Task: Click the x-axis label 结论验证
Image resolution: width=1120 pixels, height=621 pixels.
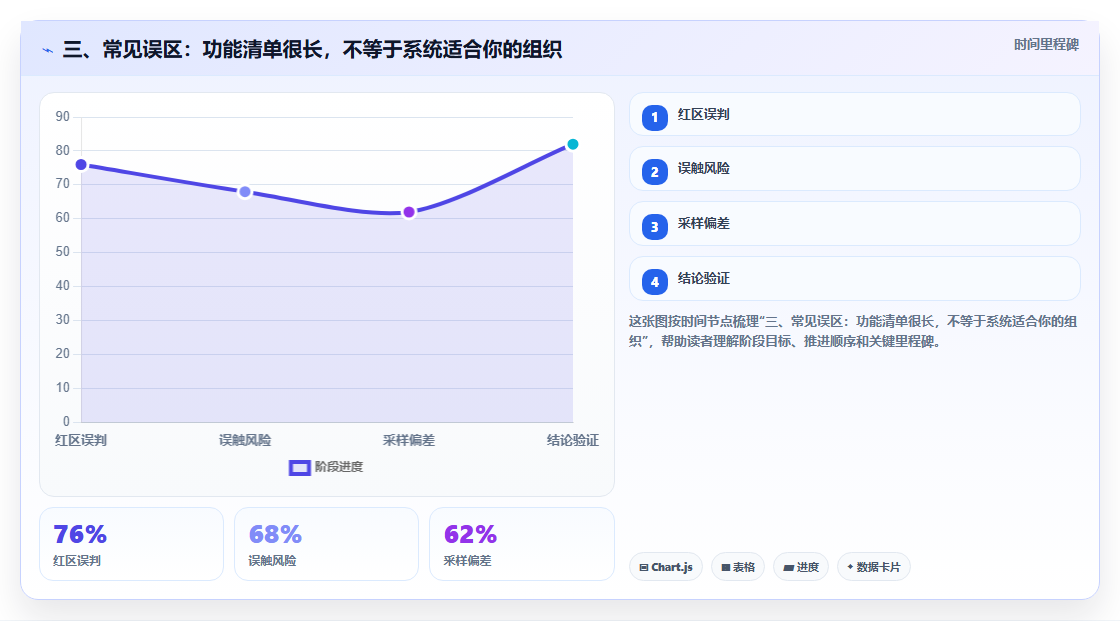Action: pyautogui.click(x=573, y=440)
